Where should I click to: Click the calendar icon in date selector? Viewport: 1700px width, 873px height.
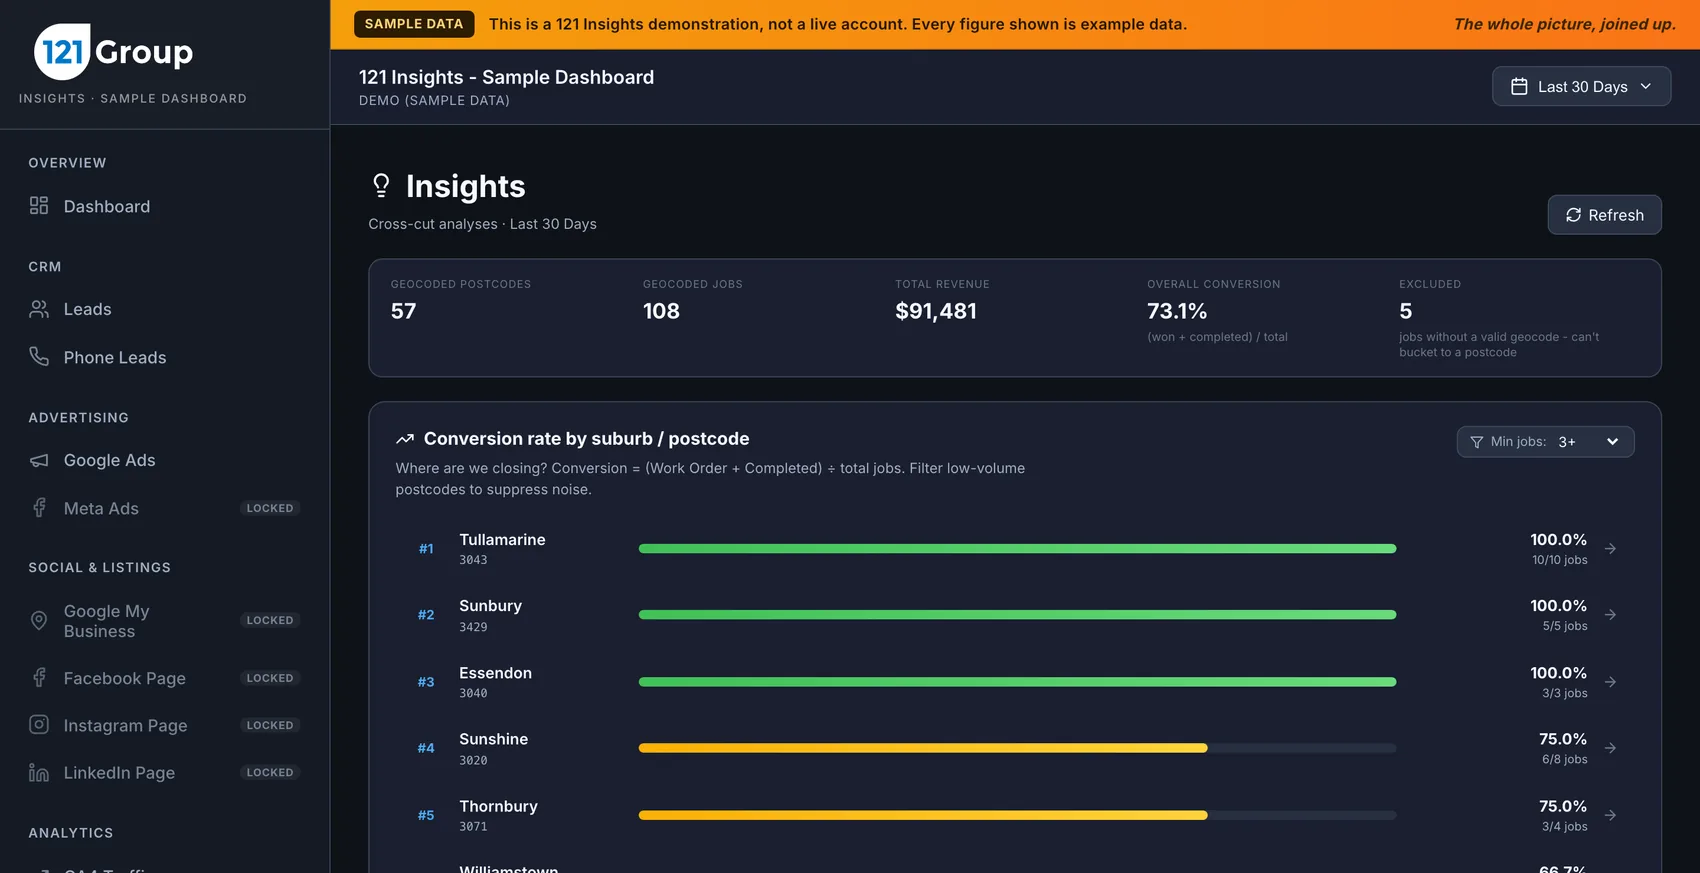click(x=1519, y=87)
